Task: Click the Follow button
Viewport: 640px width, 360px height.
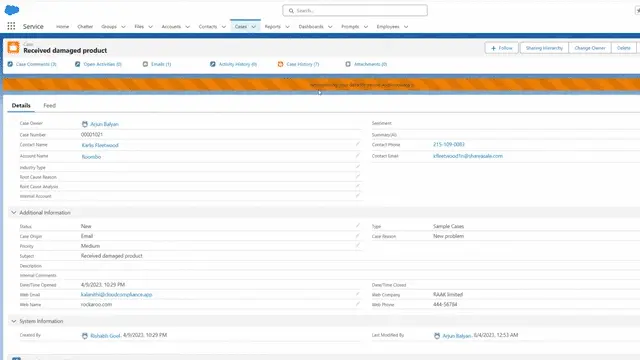Action: [502, 48]
